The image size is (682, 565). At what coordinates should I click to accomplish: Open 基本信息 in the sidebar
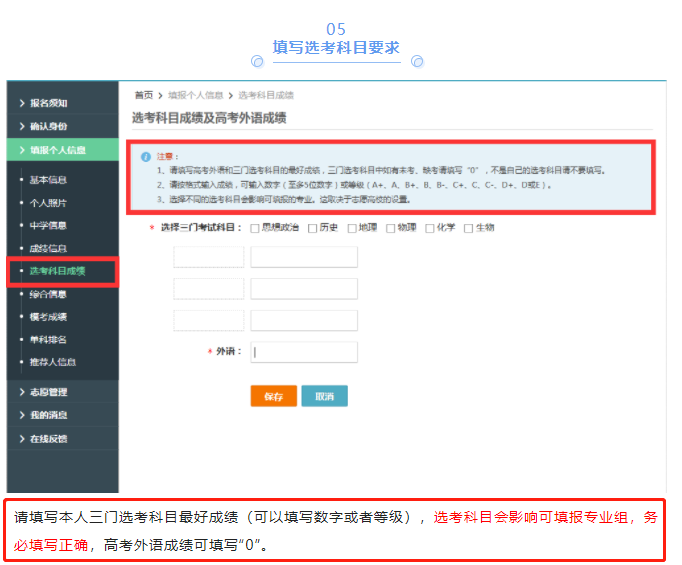click(x=48, y=180)
